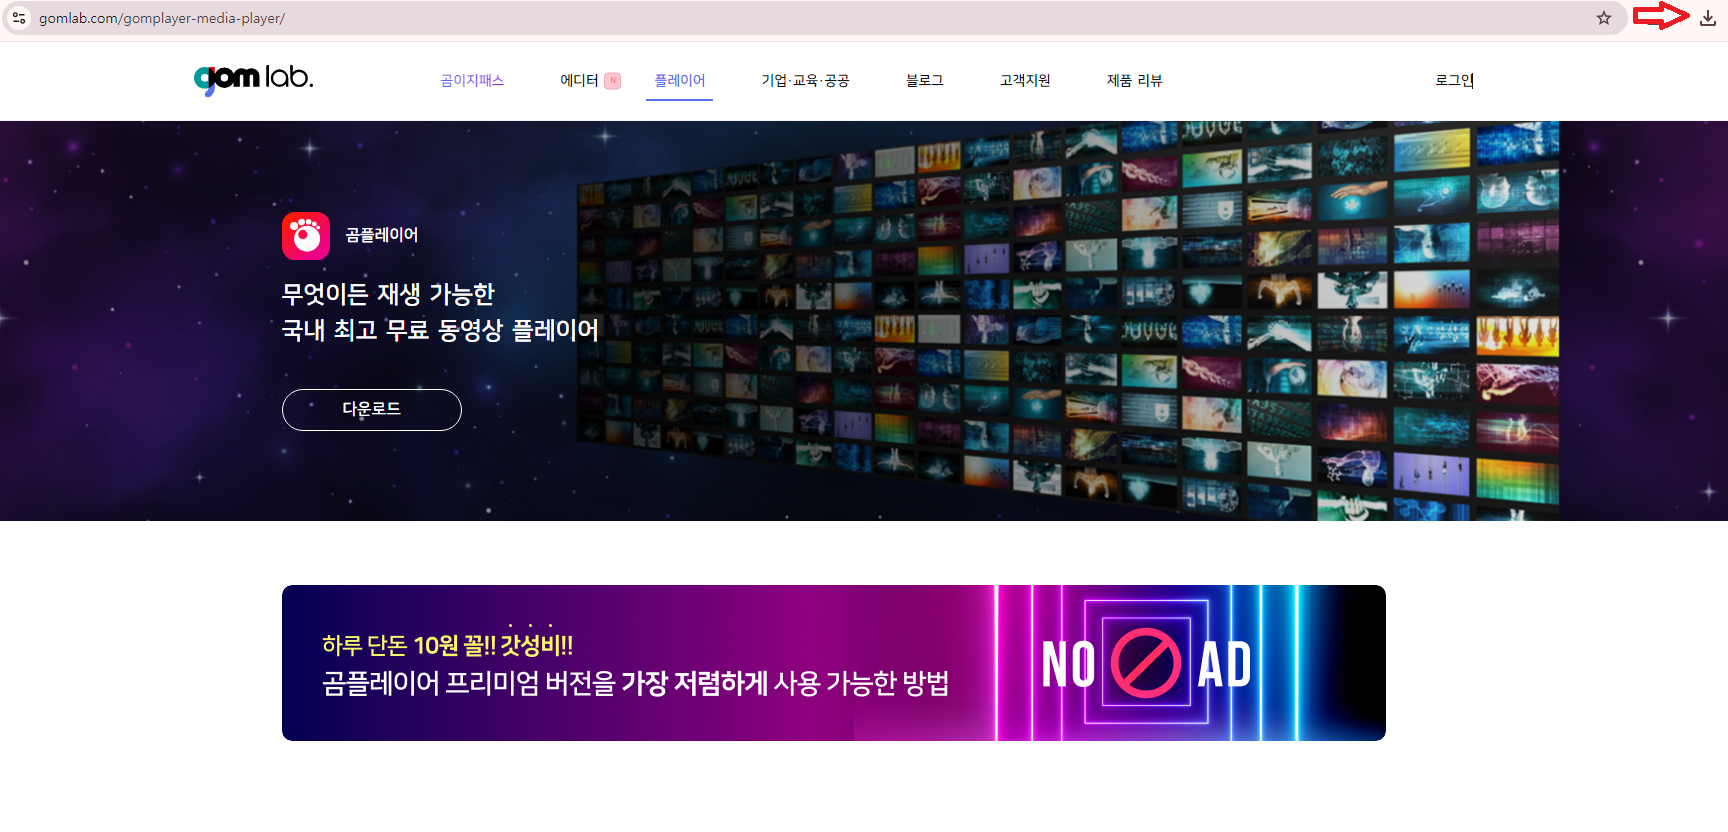Open the browser downloads icon
1728x832 pixels.
(1708, 18)
